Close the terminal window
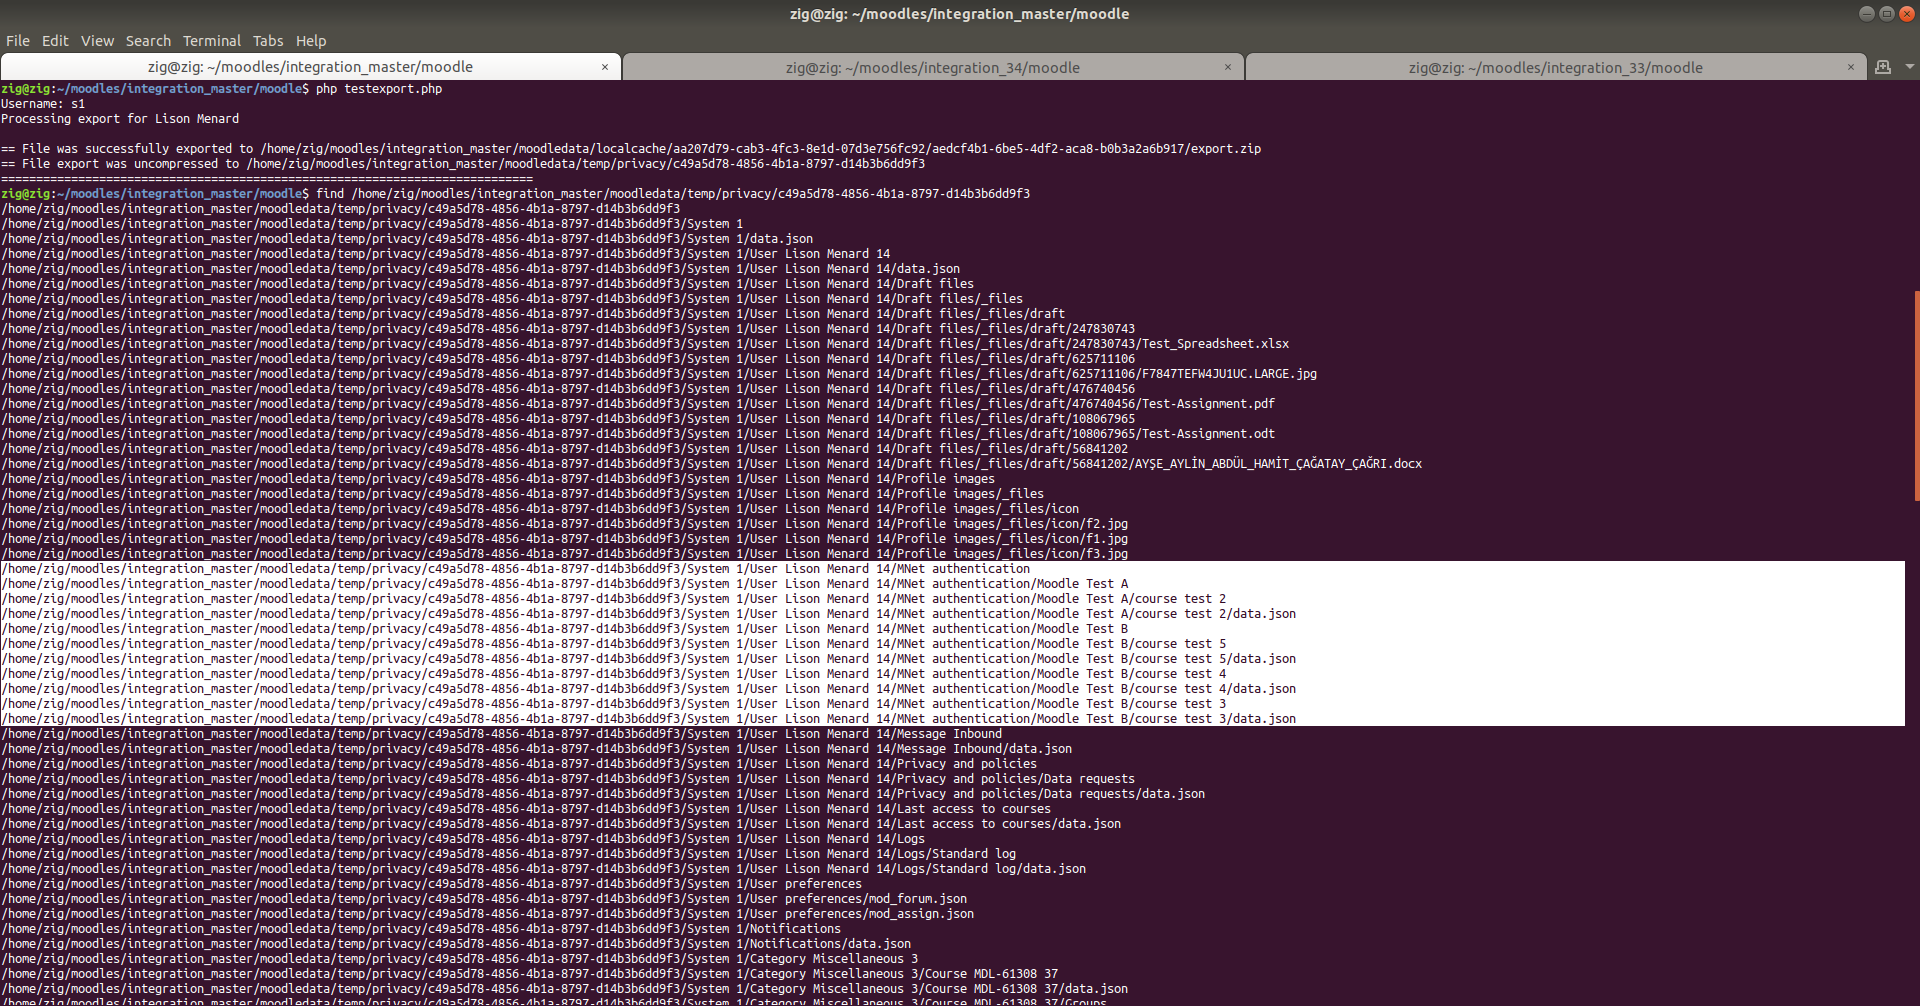The image size is (1920, 1006). (1908, 13)
